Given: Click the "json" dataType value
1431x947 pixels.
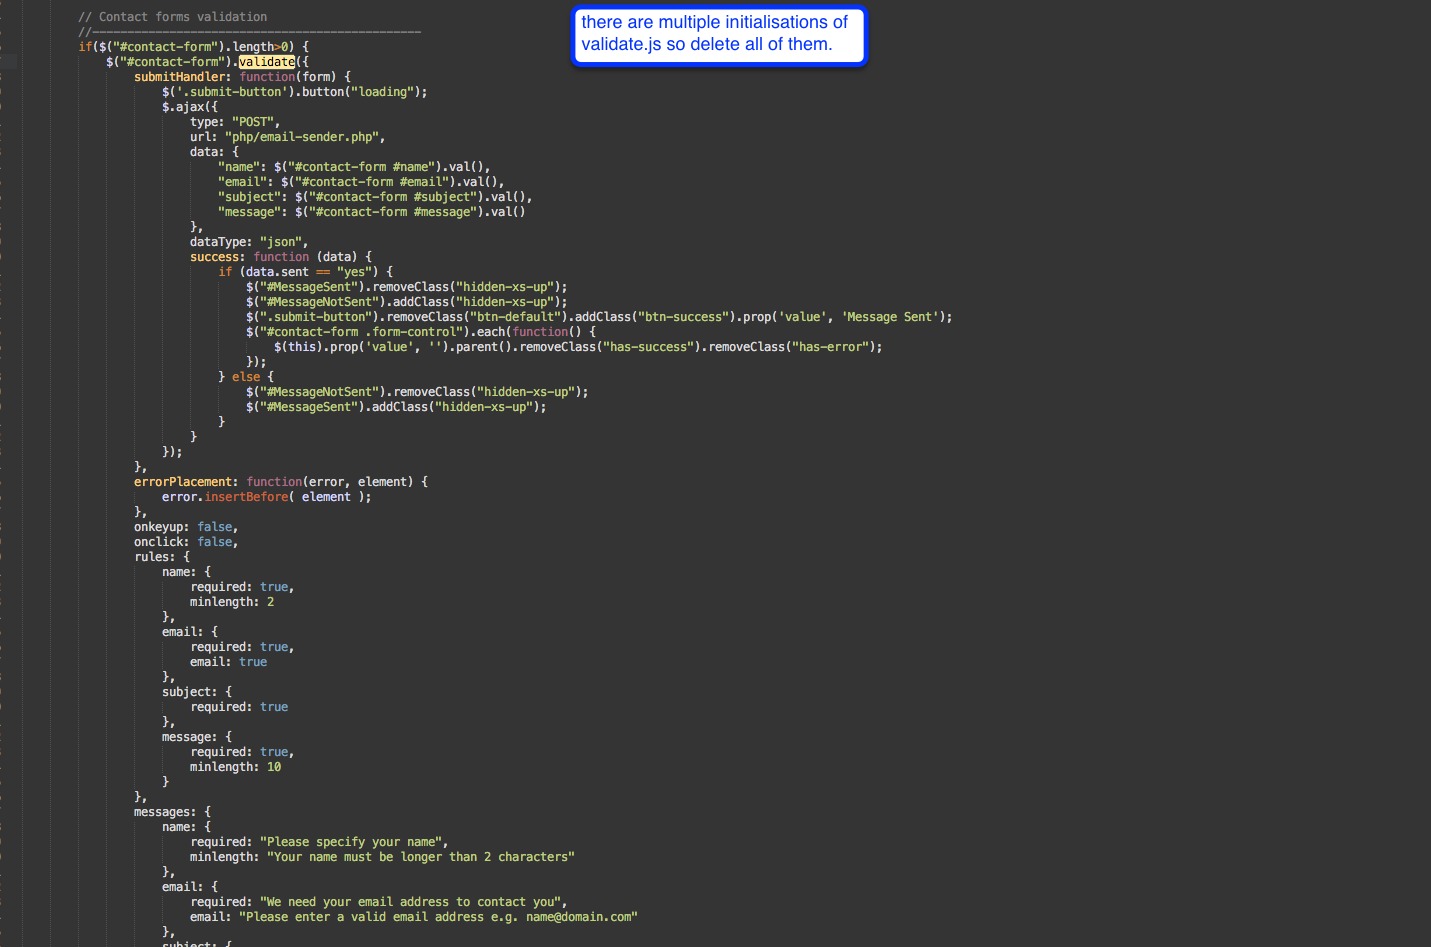Looking at the screenshot, I should pos(282,242).
